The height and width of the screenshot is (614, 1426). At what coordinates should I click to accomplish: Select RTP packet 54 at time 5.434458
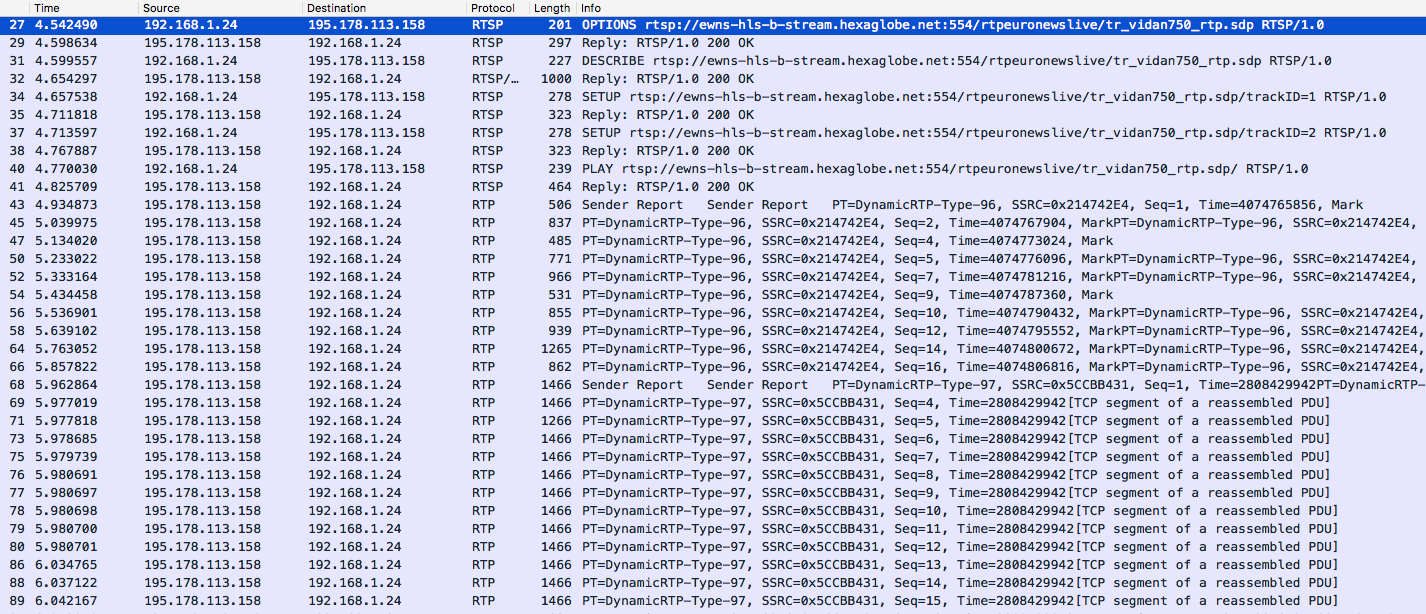tap(713, 295)
